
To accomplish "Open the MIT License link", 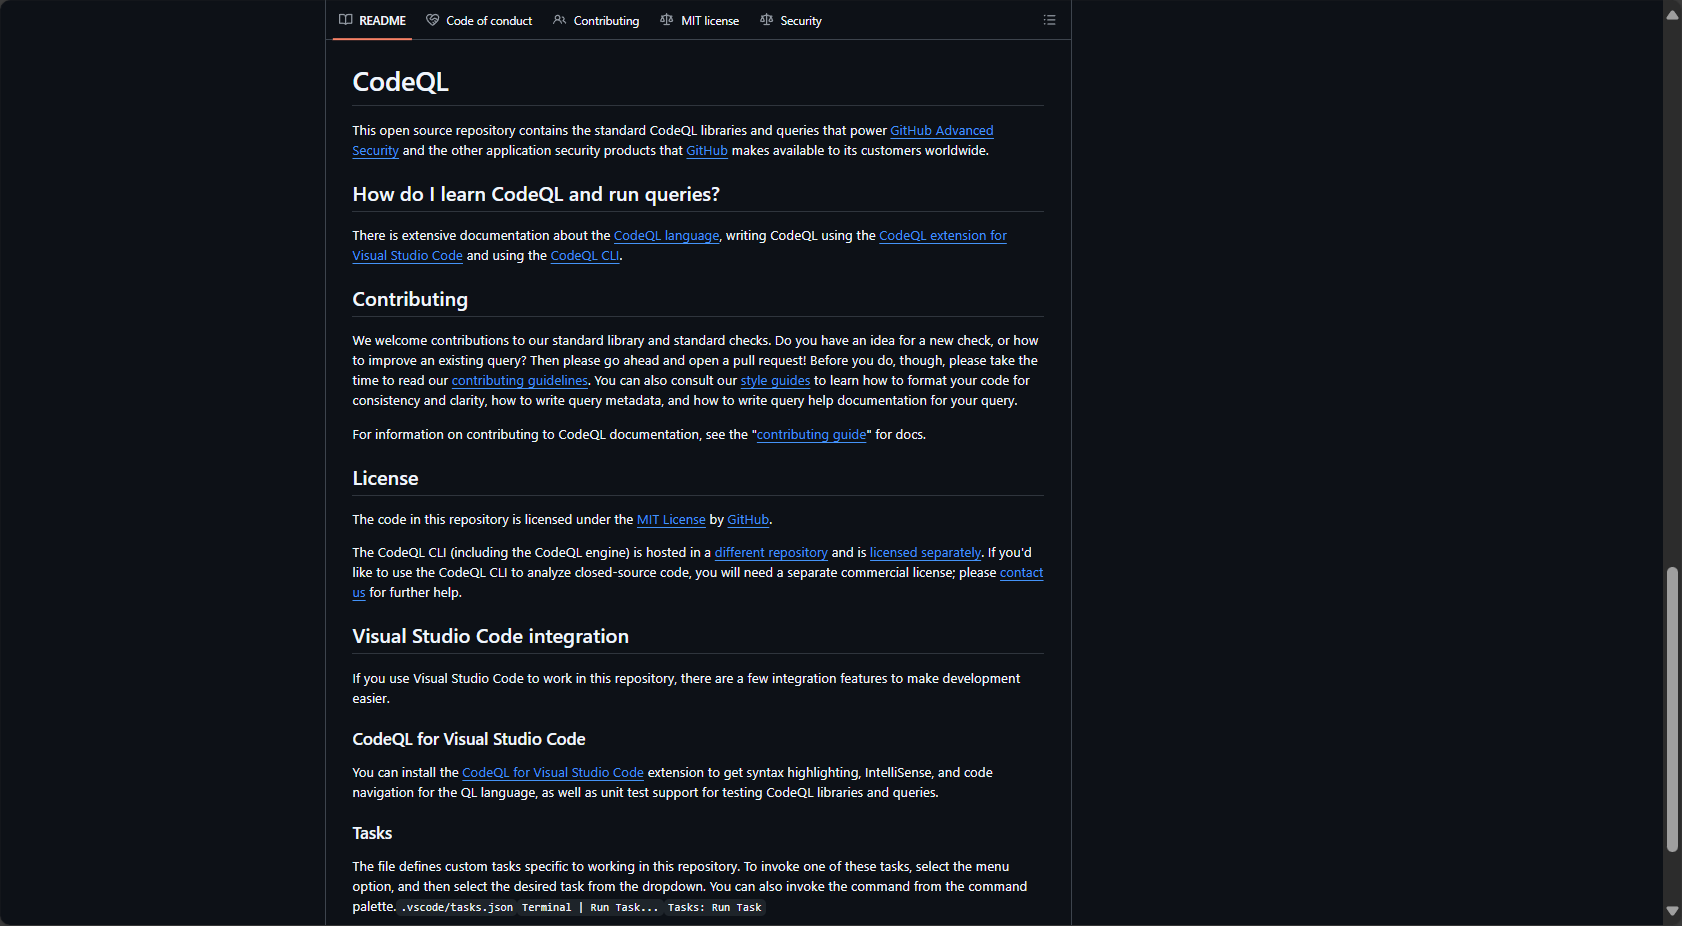I will [671, 520].
